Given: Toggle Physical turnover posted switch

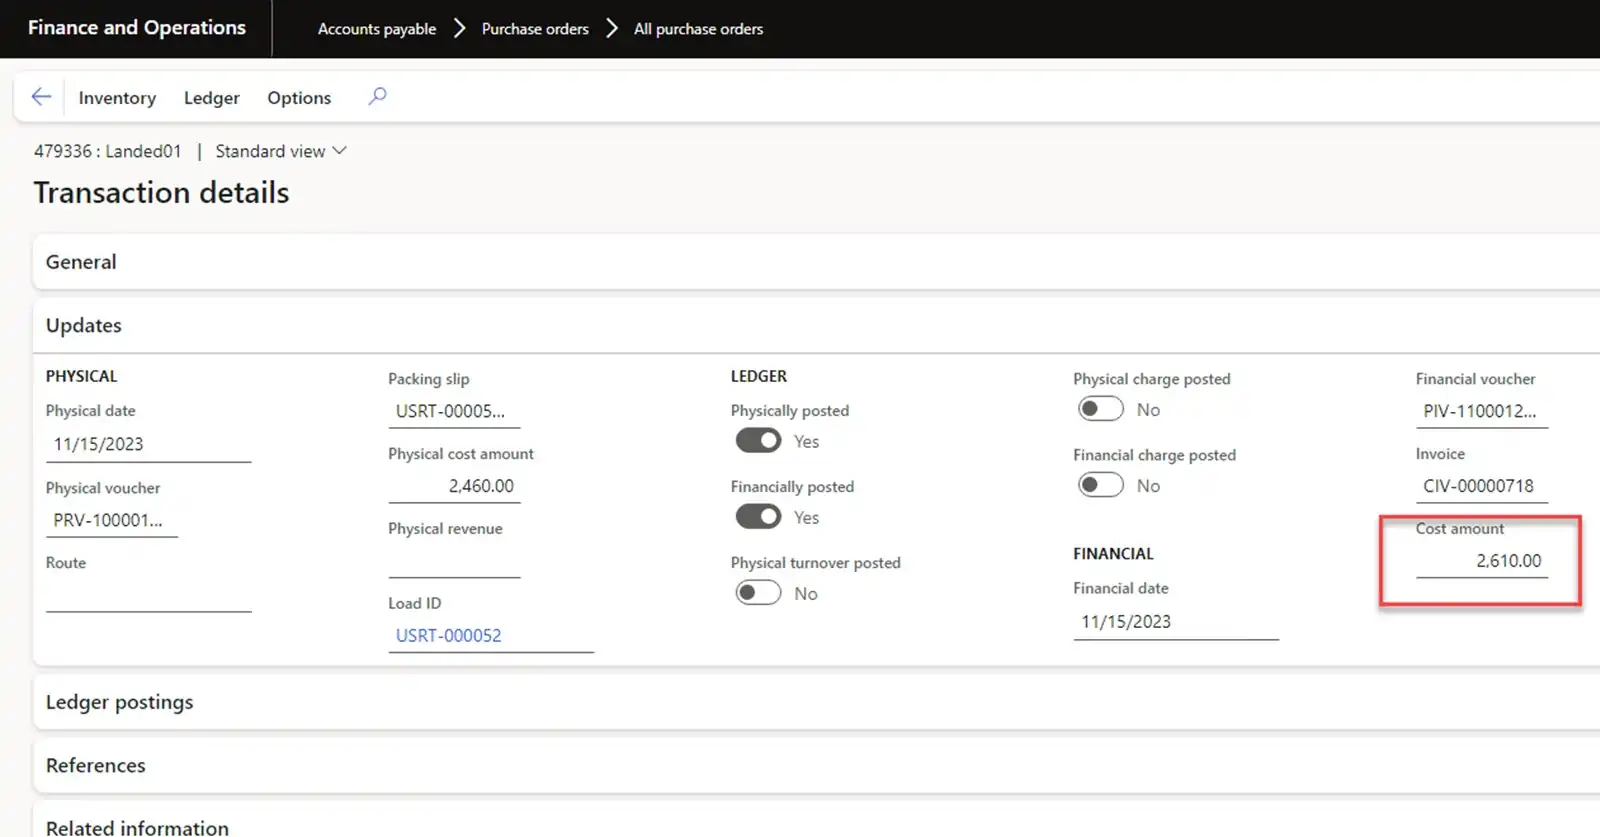Looking at the screenshot, I should point(758,593).
